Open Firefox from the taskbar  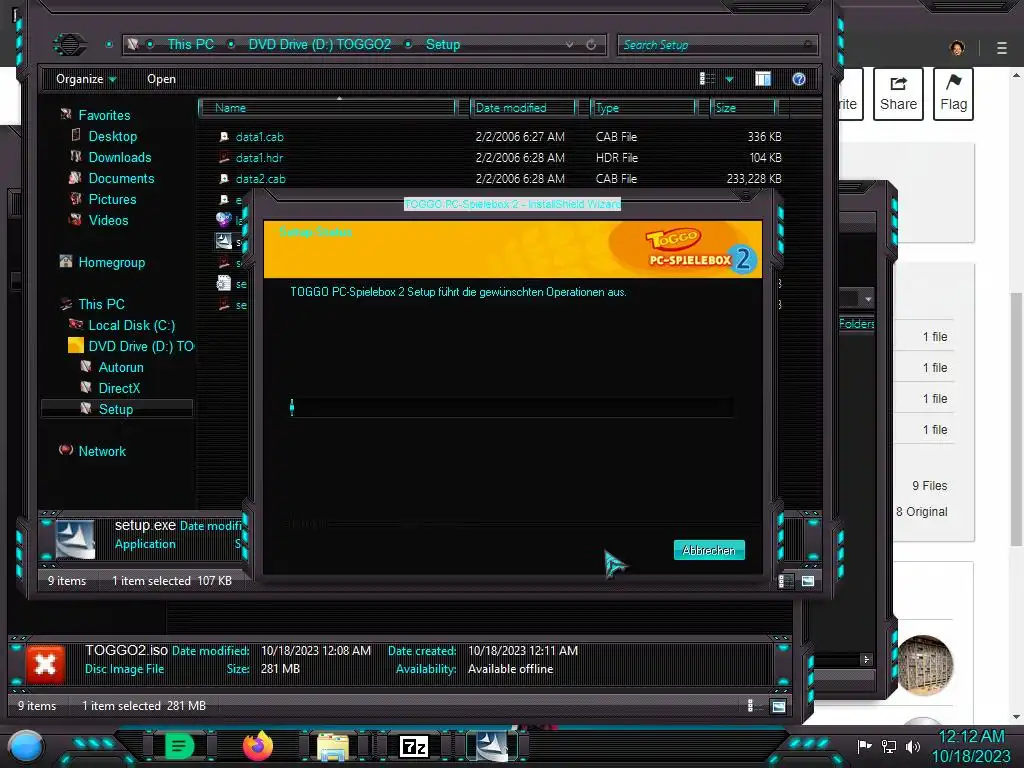coord(257,745)
